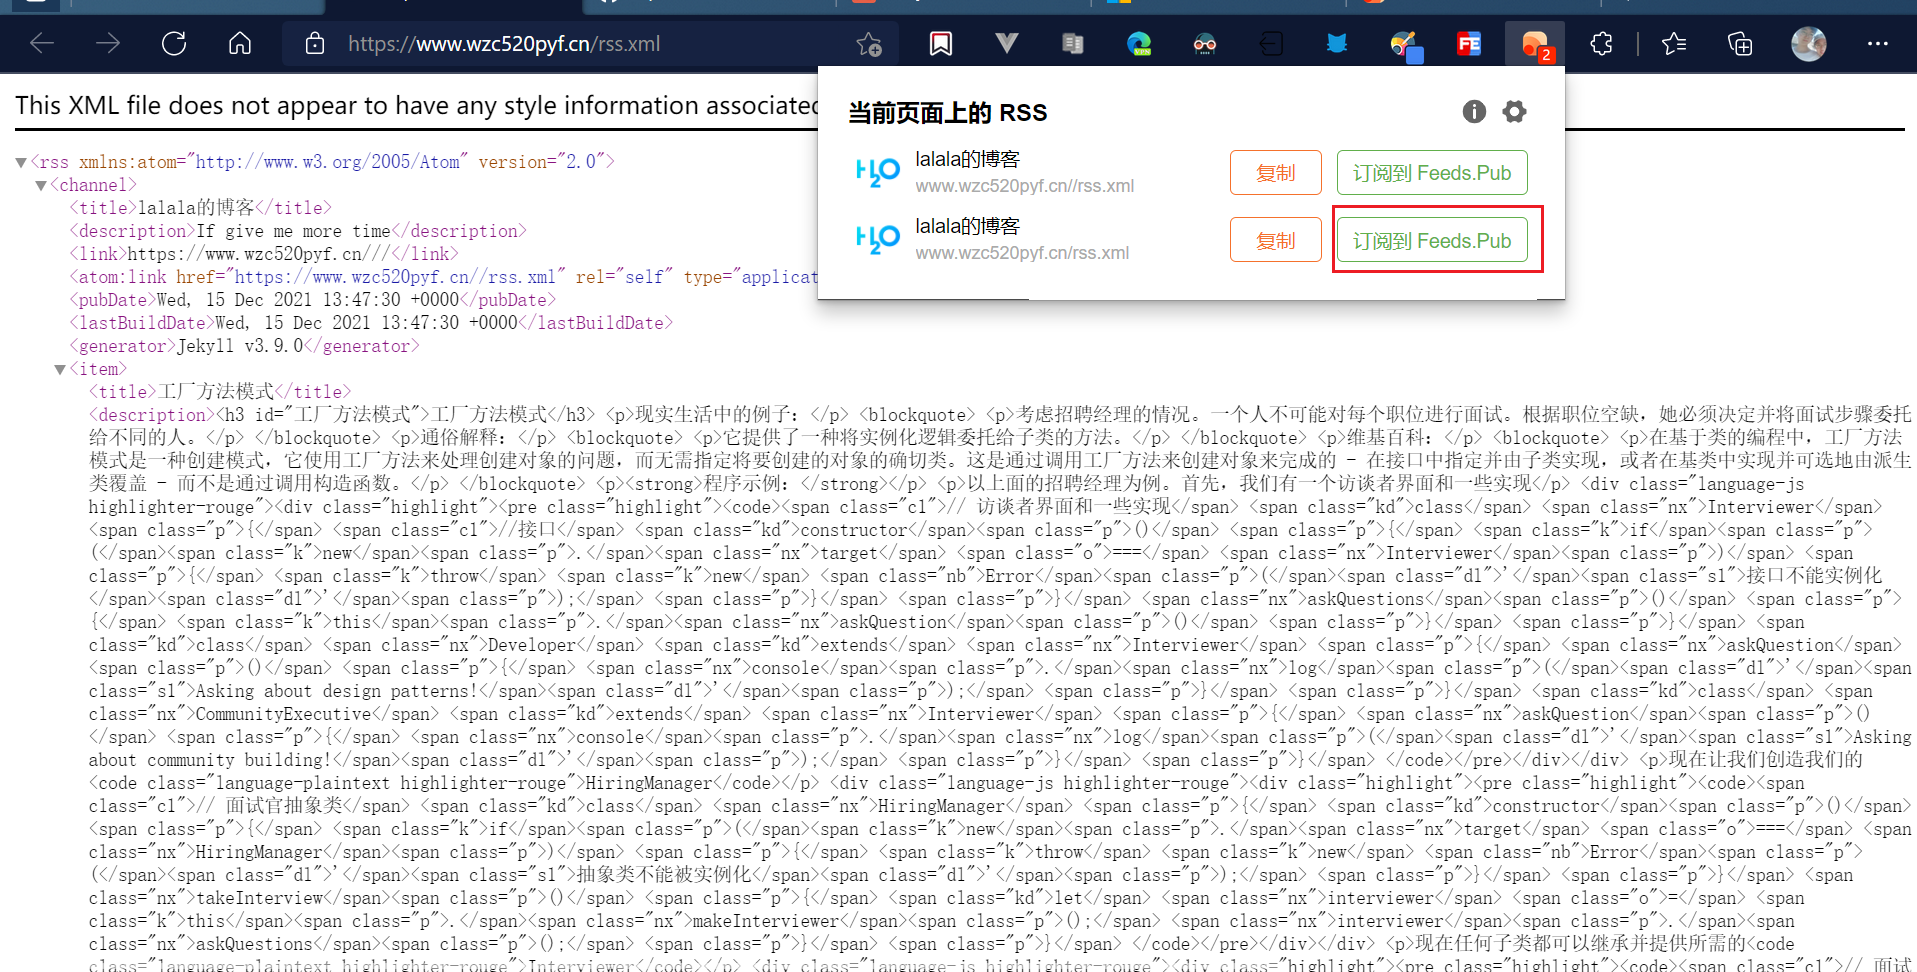1917x972 pixels.
Task: Open the Collections panel
Action: coord(1740,44)
